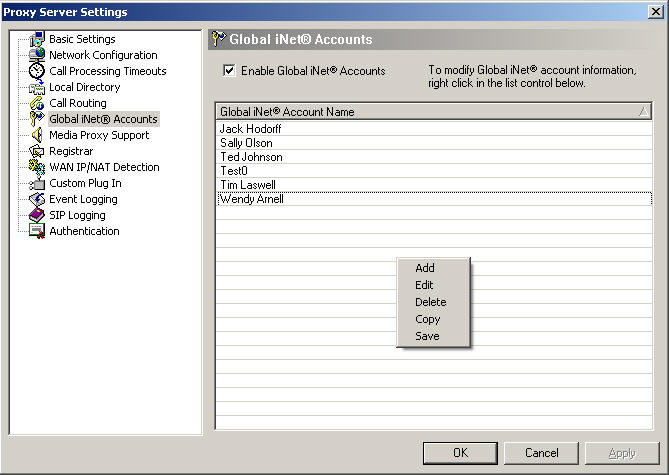Click the WAN IP/NAT Detection gears icon
Screen dimensions: 669x475
coord(37,167)
